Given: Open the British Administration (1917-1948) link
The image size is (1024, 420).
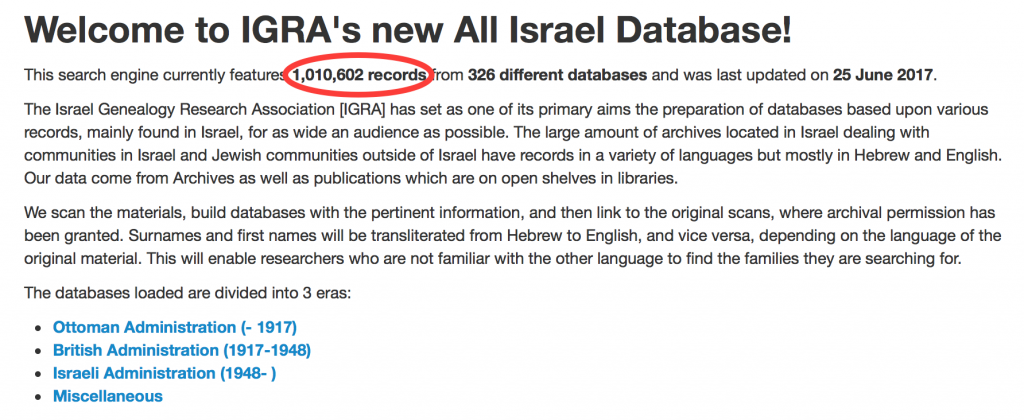Looking at the screenshot, I should pos(182,350).
